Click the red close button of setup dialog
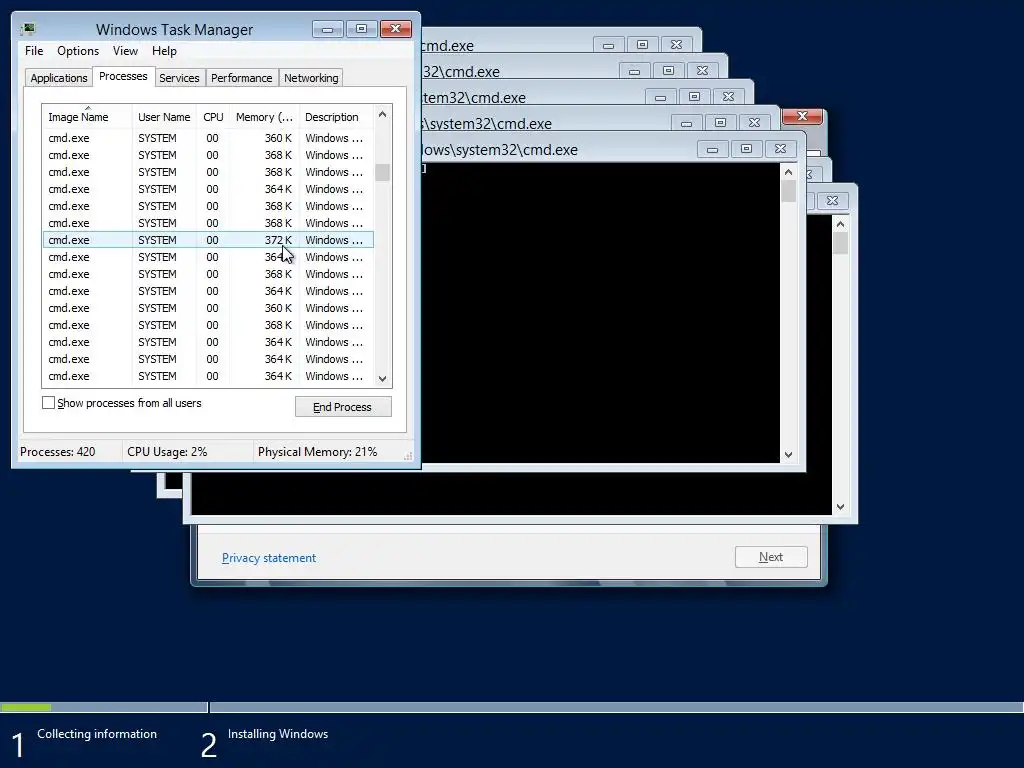The image size is (1024, 768). click(x=803, y=116)
